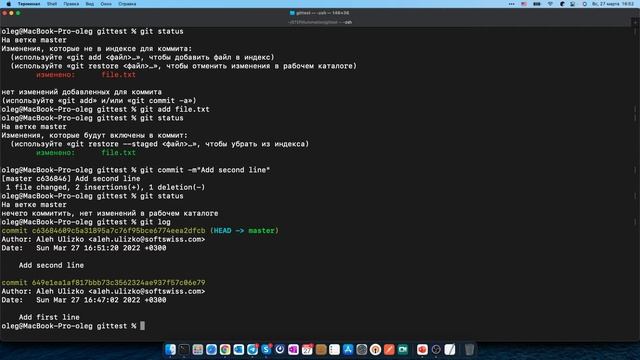
Task: Click the crescent moon Focus icon
Action: [562, 4]
